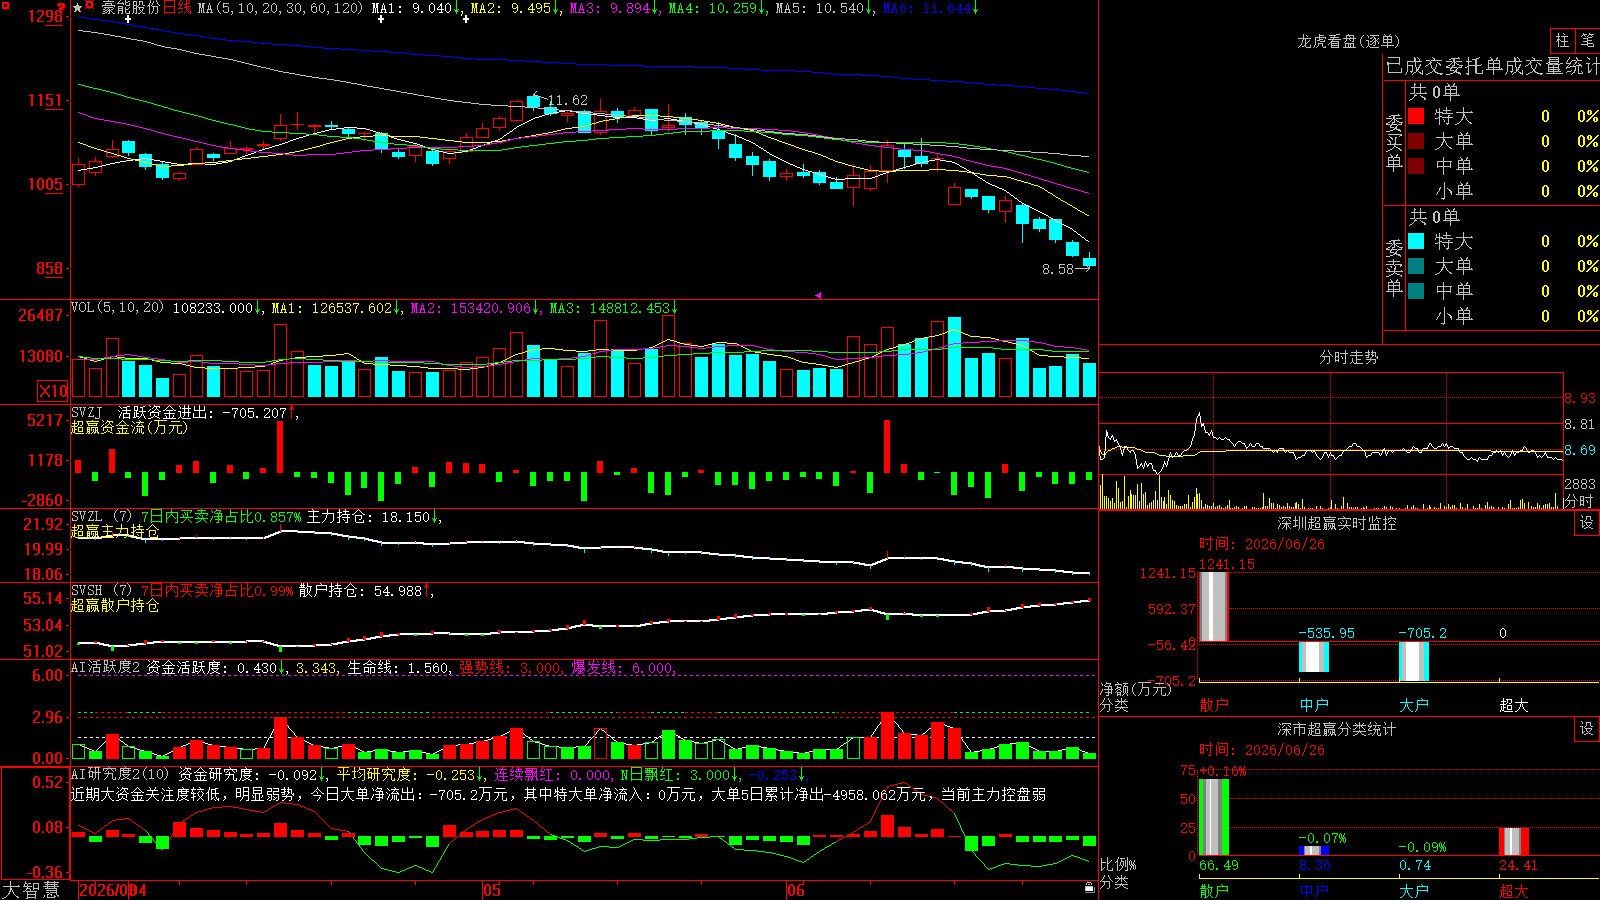
Task: Click the 委卖单 section label
Action: pyautogui.click(x=1394, y=268)
